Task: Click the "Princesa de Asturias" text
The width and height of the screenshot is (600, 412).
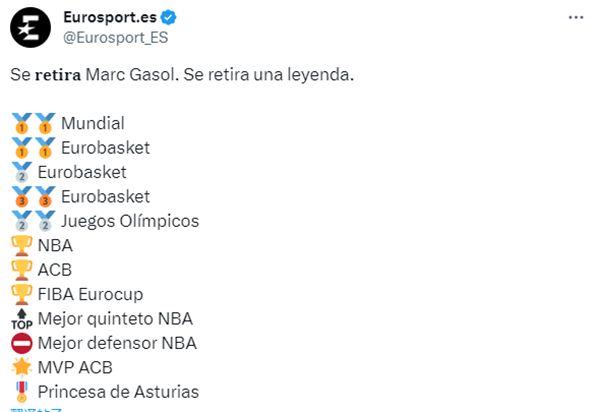Action: 118,392
